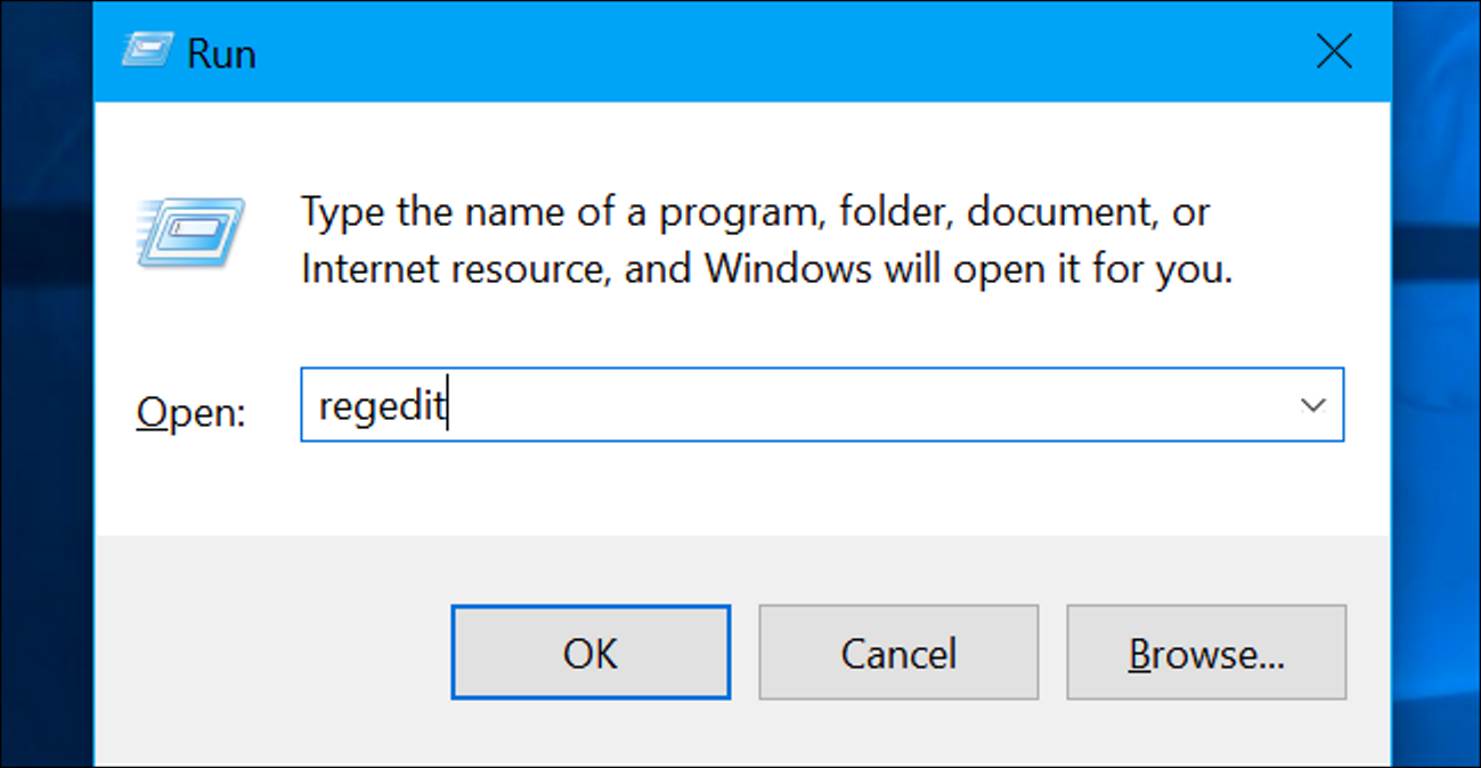Click the Run dialog title text

coord(222,52)
